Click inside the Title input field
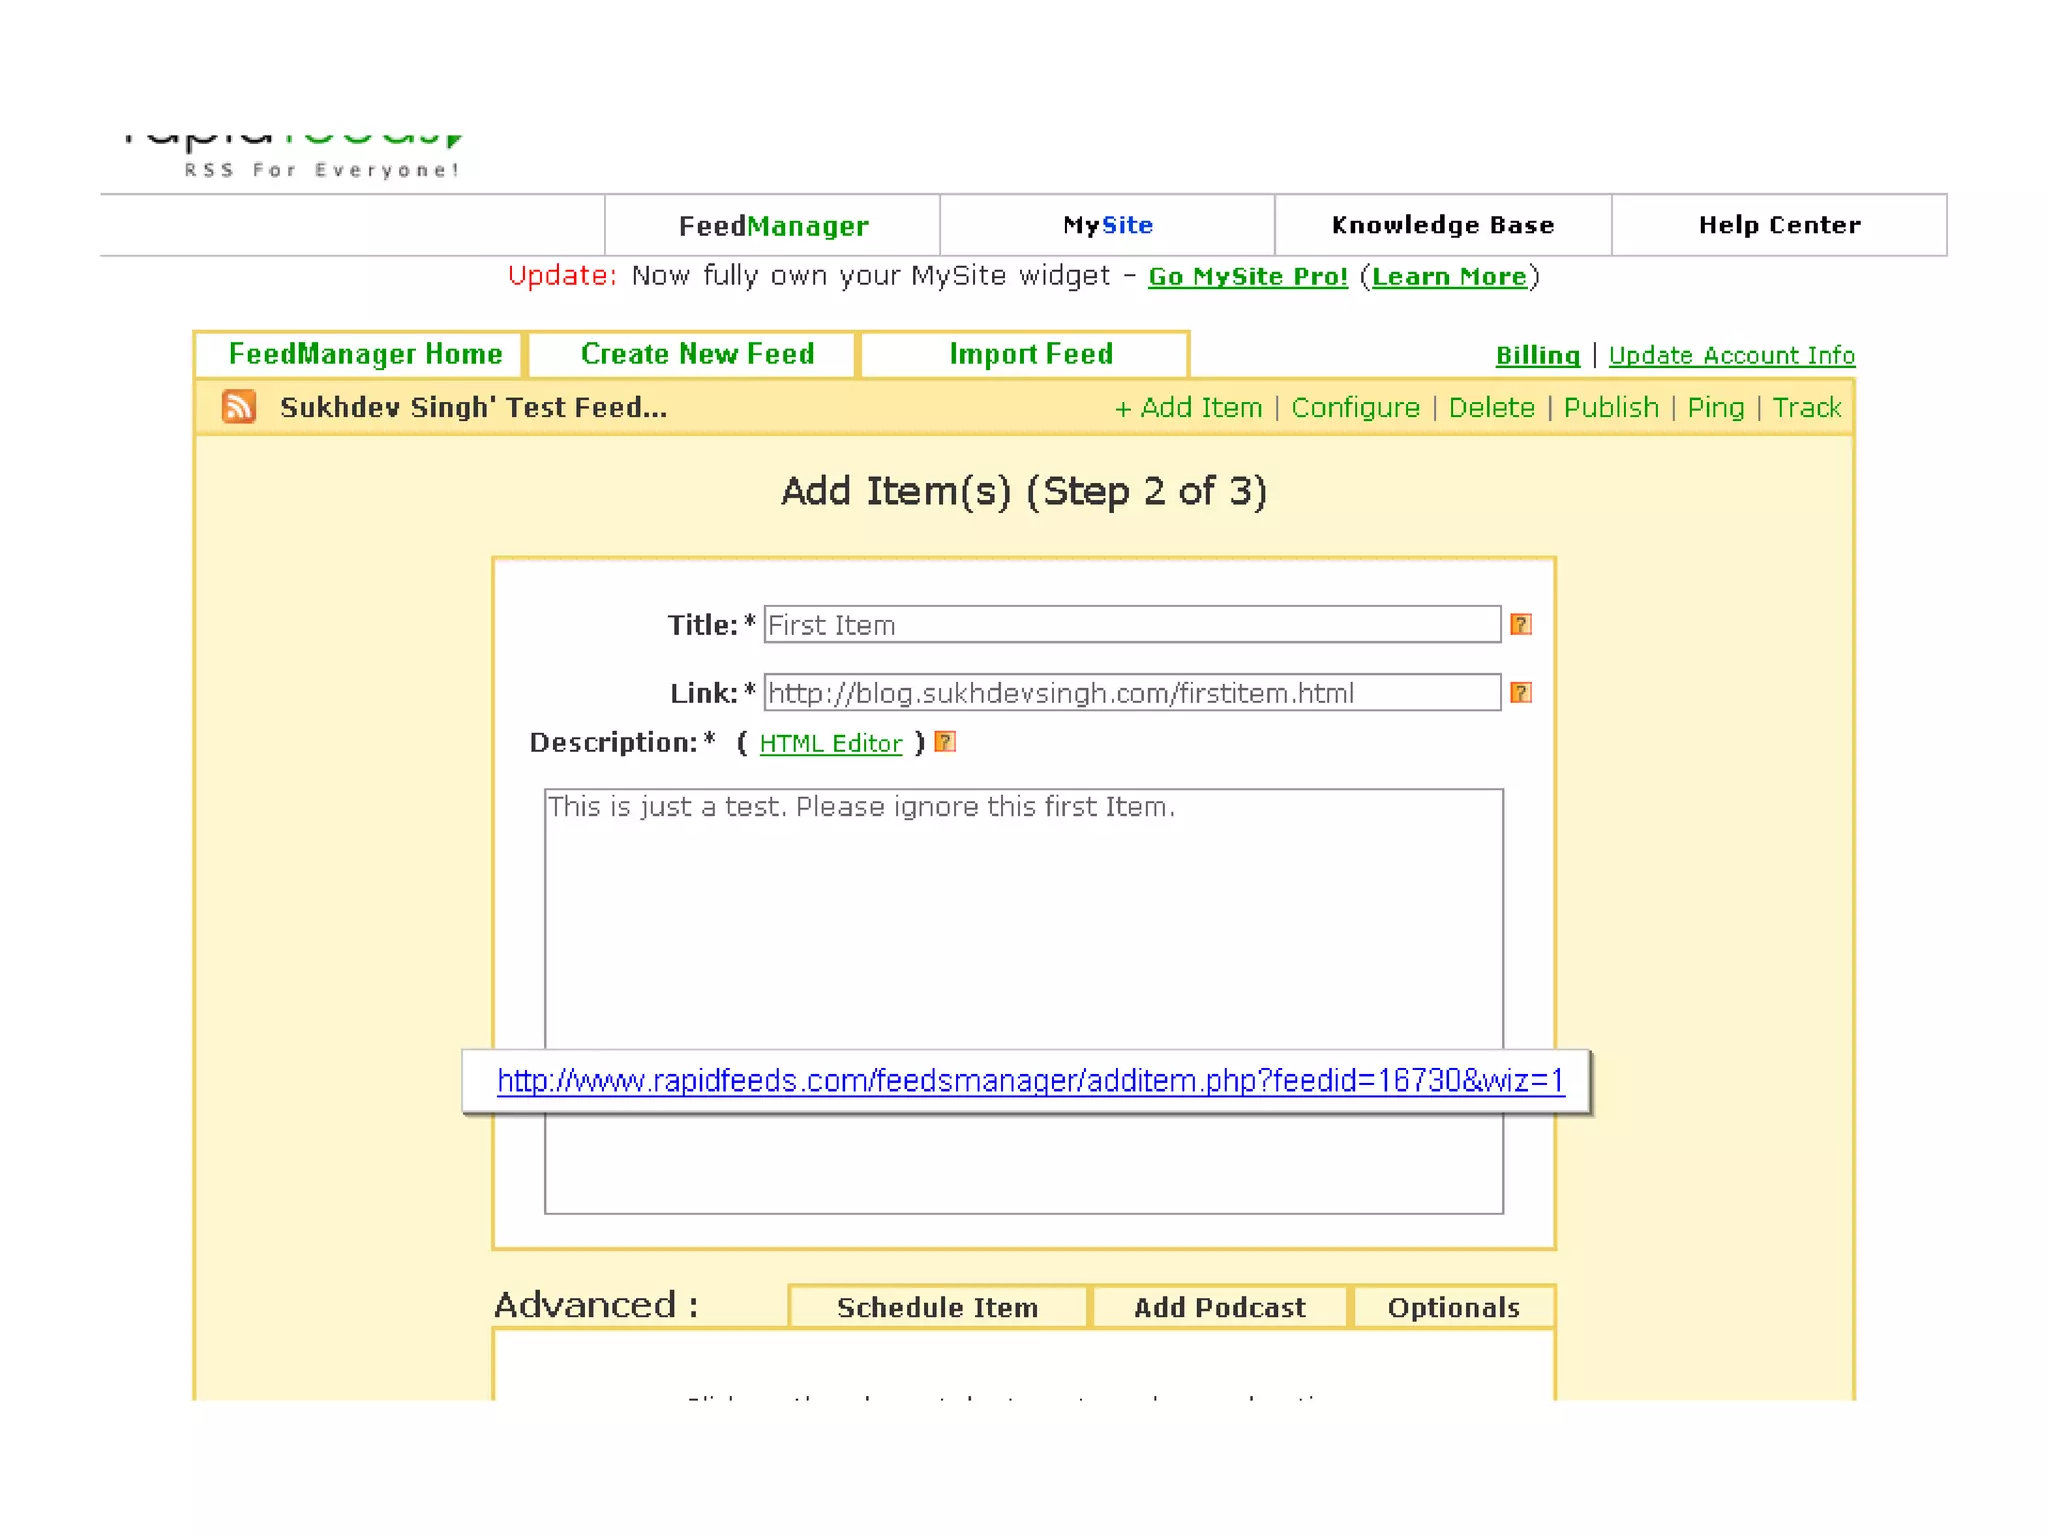This screenshot has height=1536, width=2048. (x=1131, y=625)
